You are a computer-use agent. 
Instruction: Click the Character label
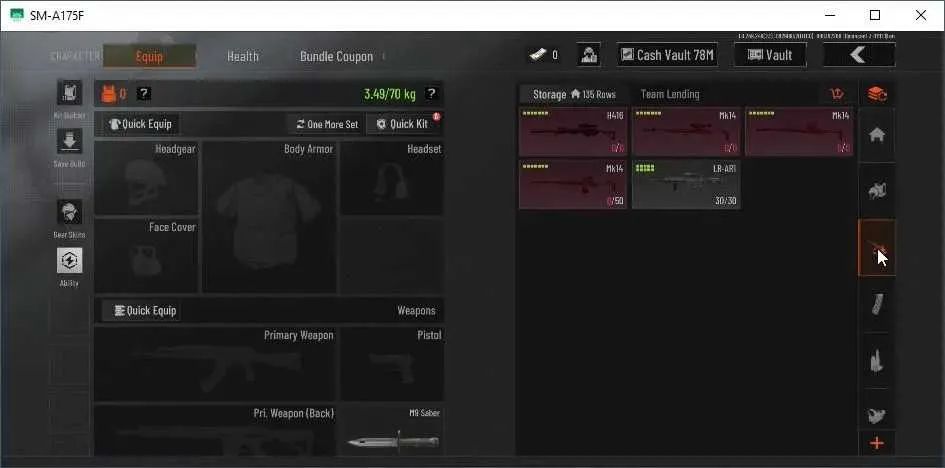[x=75, y=57]
